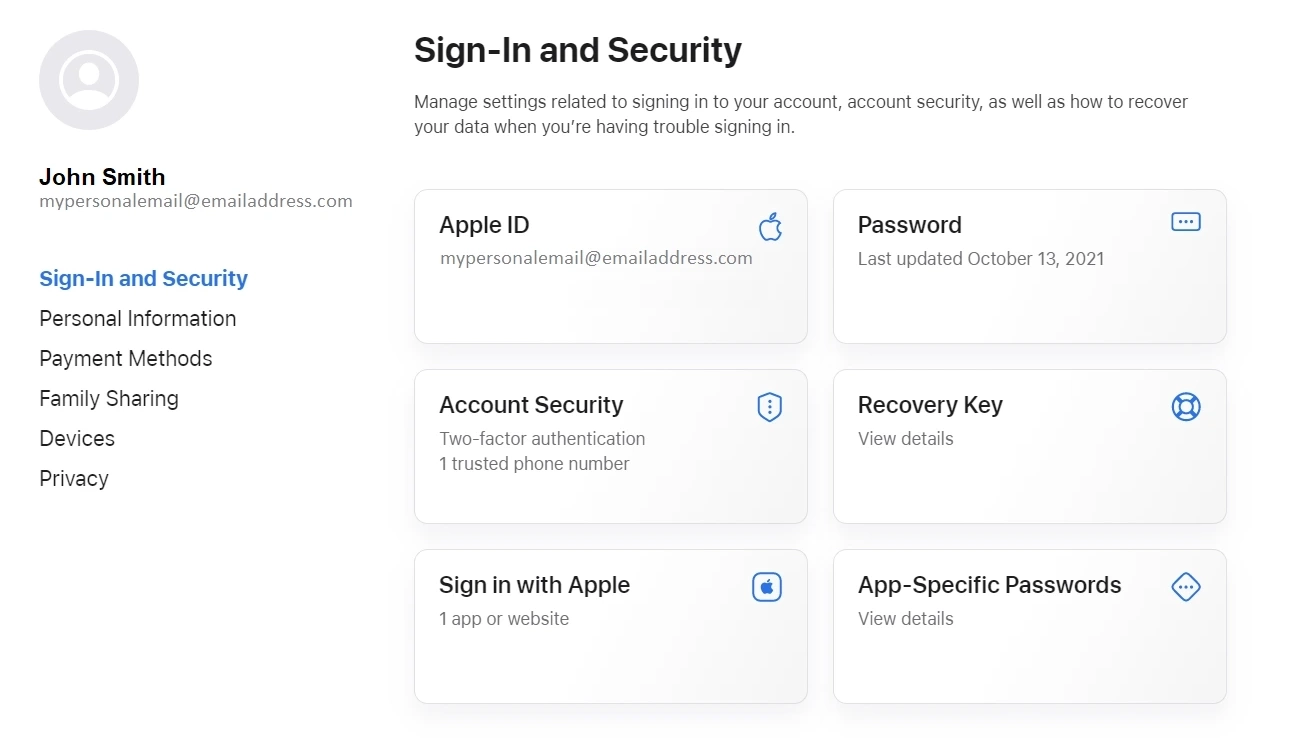Open Account Security card heading
The width and height of the screenshot is (1313, 738).
(531, 405)
